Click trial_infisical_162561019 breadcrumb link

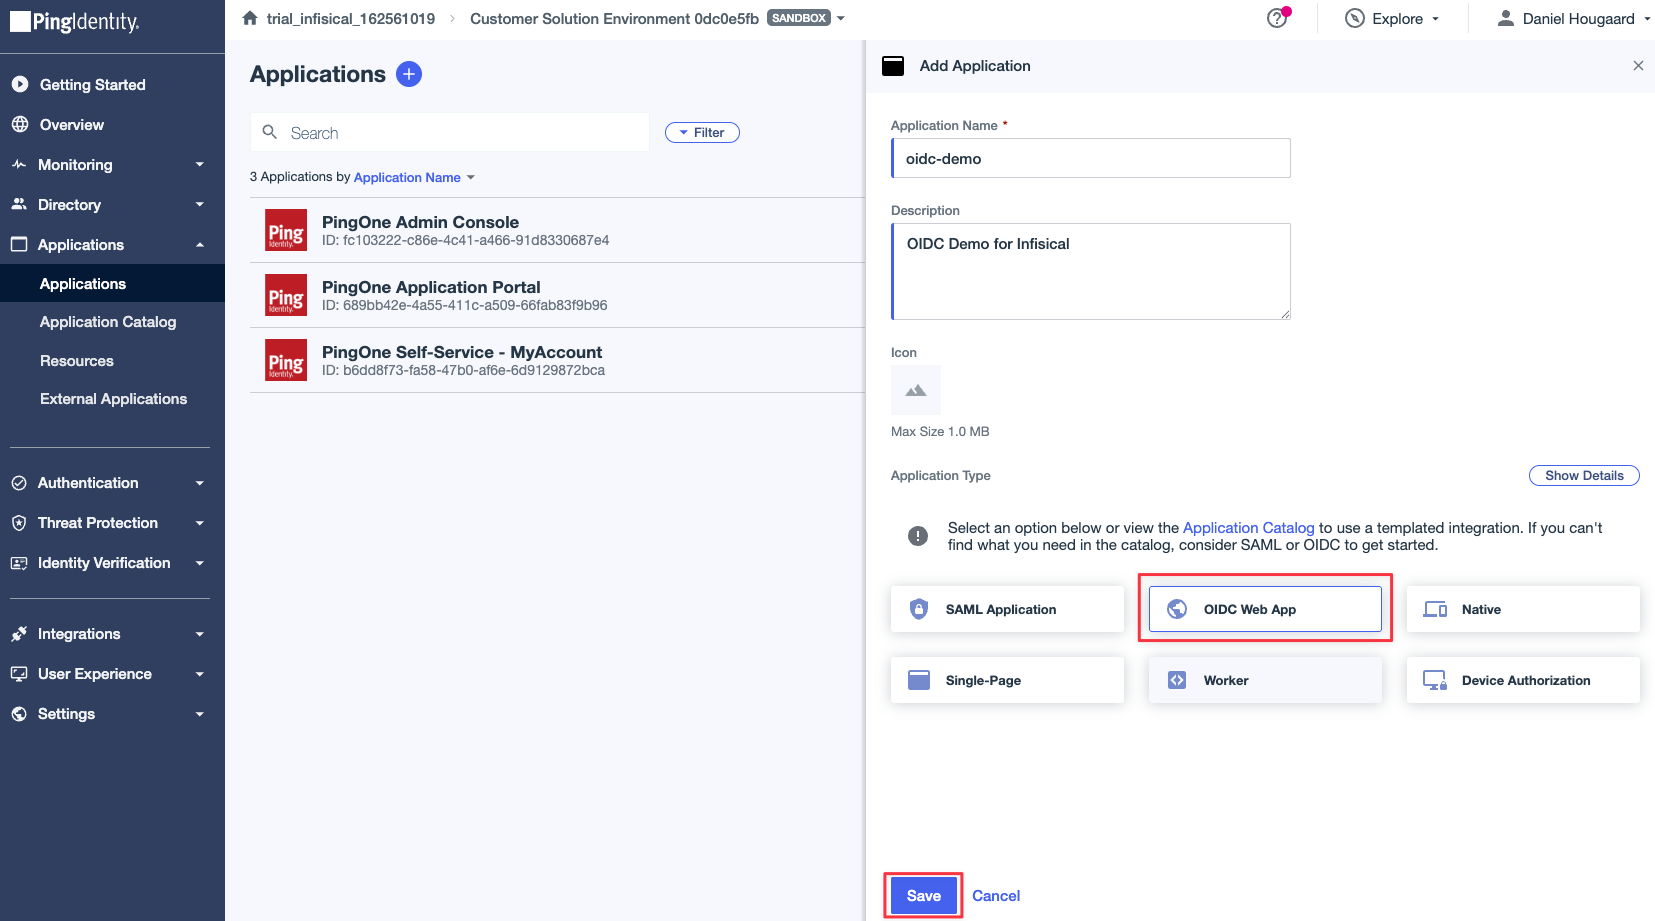pos(351,18)
